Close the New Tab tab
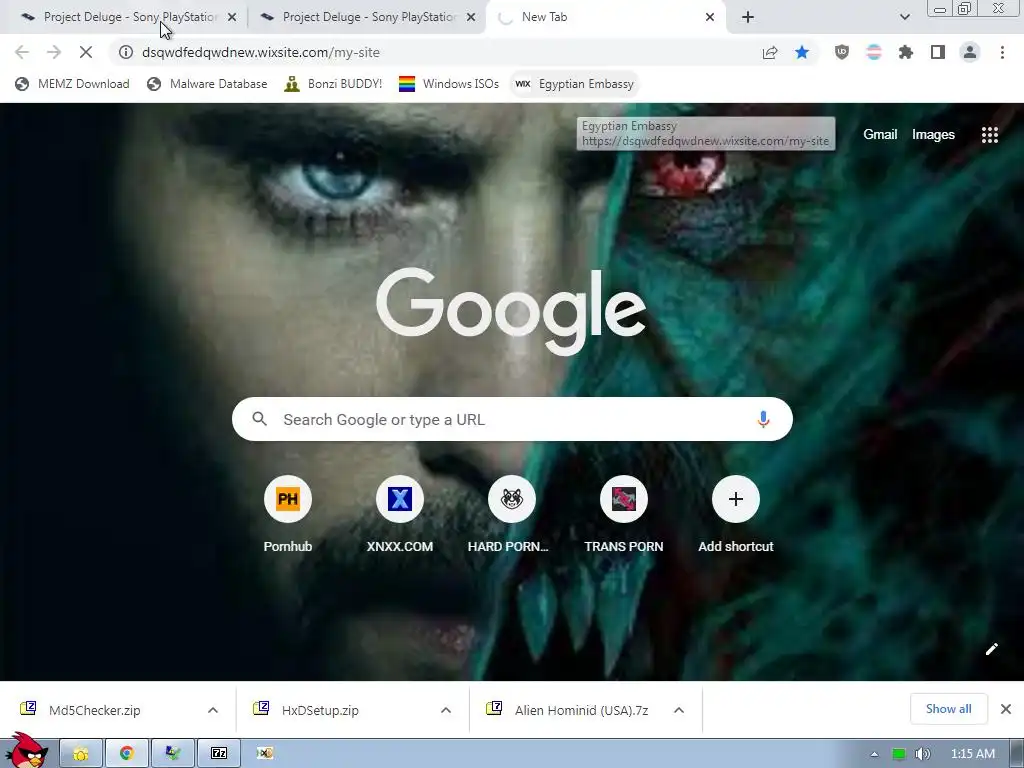Viewport: 1024px width, 768px height. 710,18
